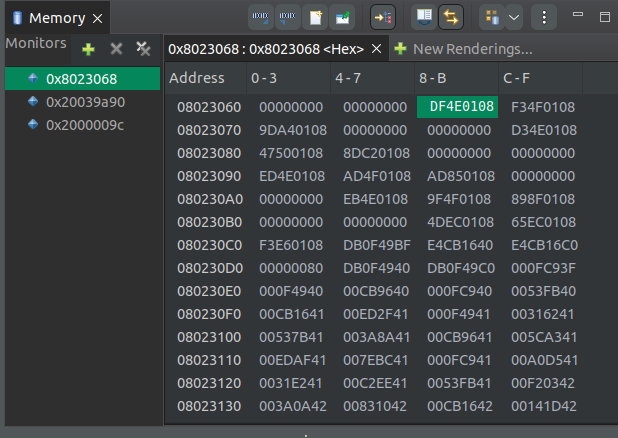Click the New Memory View icon
618x438 pixels.
click(315, 17)
